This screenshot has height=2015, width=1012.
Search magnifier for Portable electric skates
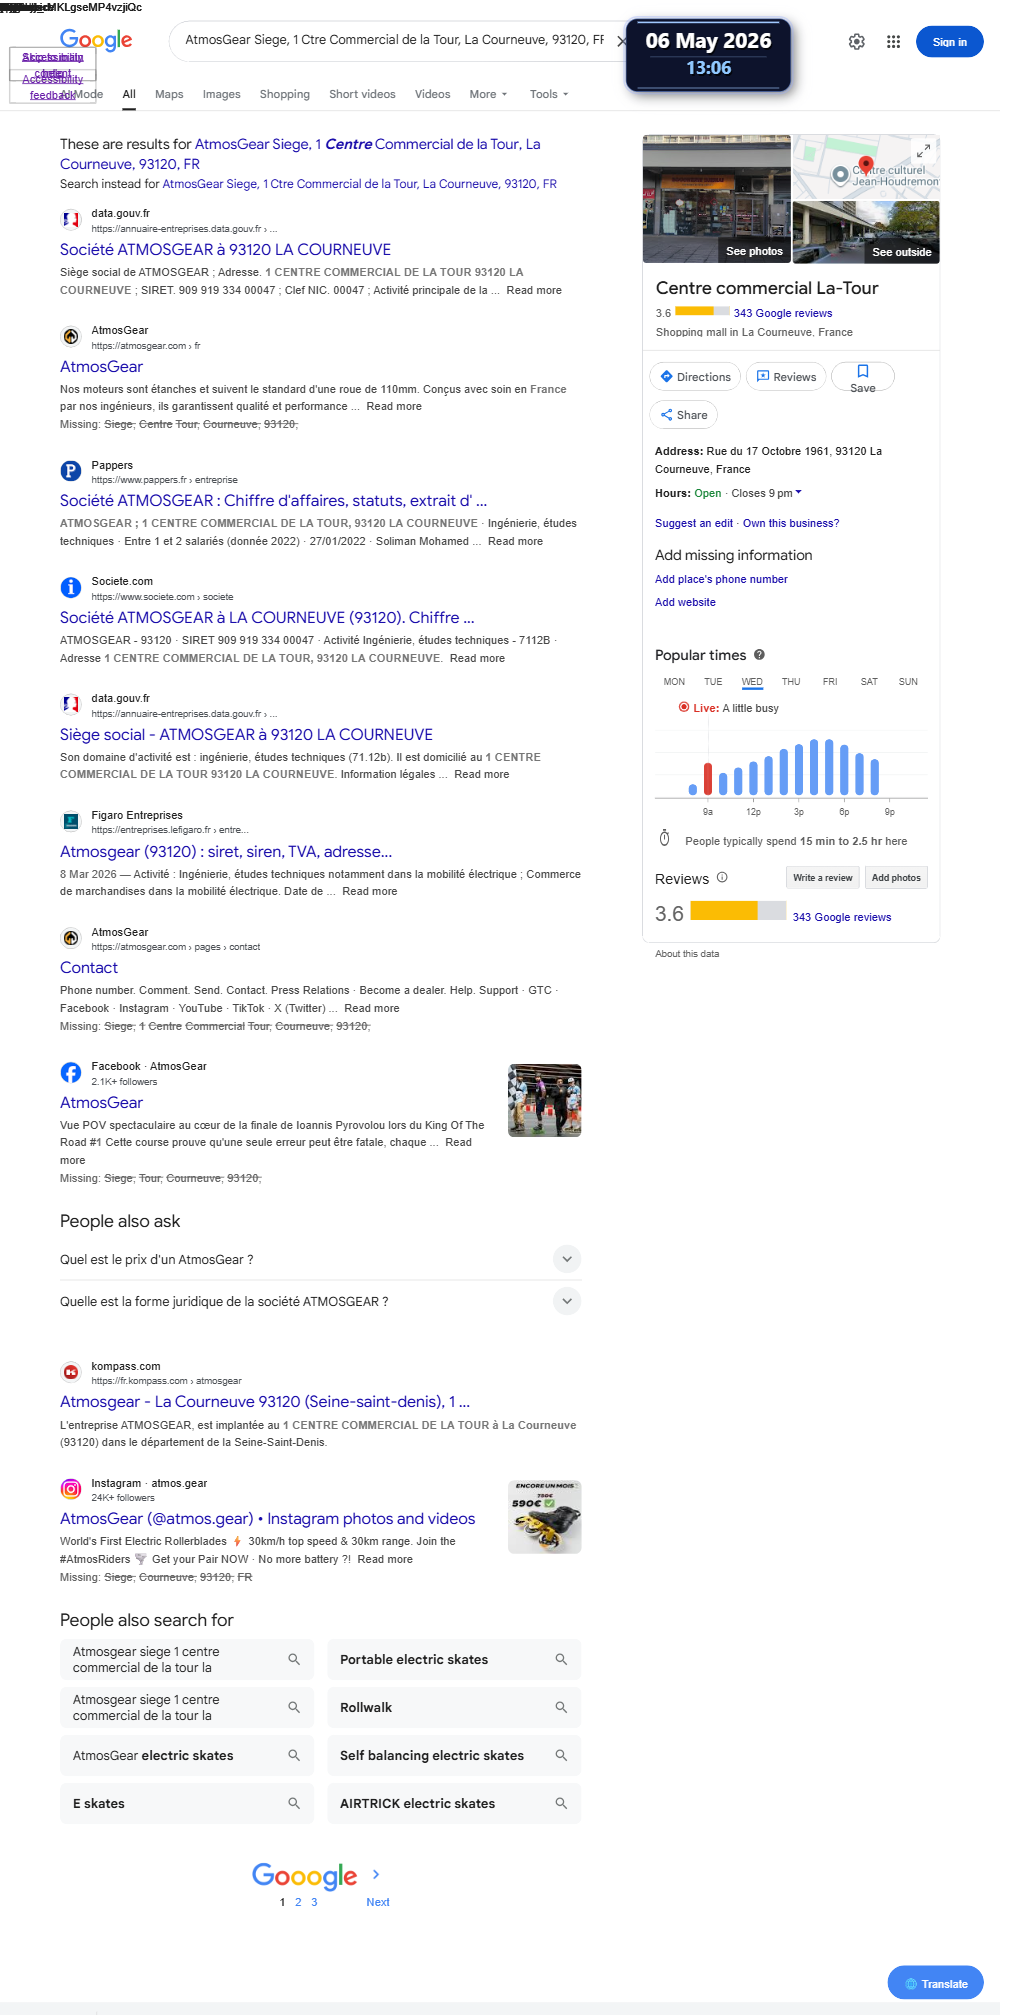(561, 1659)
